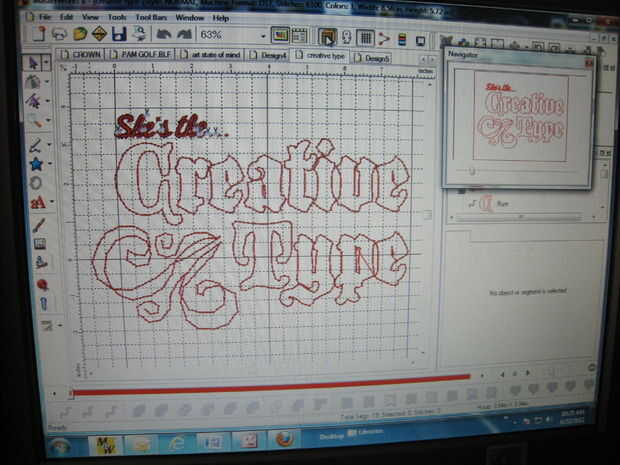The width and height of the screenshot is (620, 465).
Task: Open the View menu
Action: pos(90,17)
